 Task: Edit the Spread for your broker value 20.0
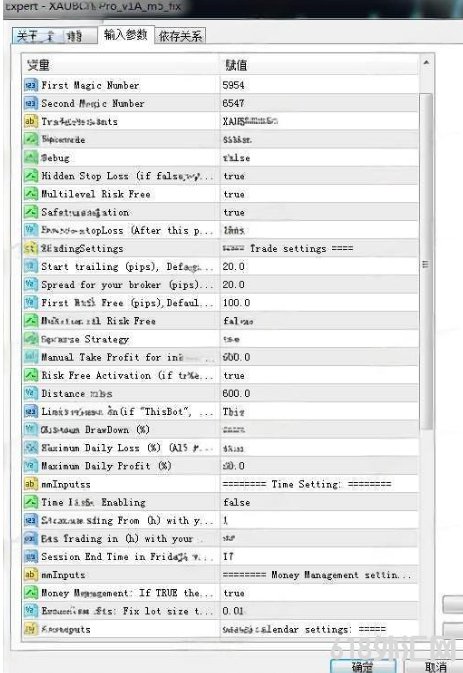(x=319, y=284)
